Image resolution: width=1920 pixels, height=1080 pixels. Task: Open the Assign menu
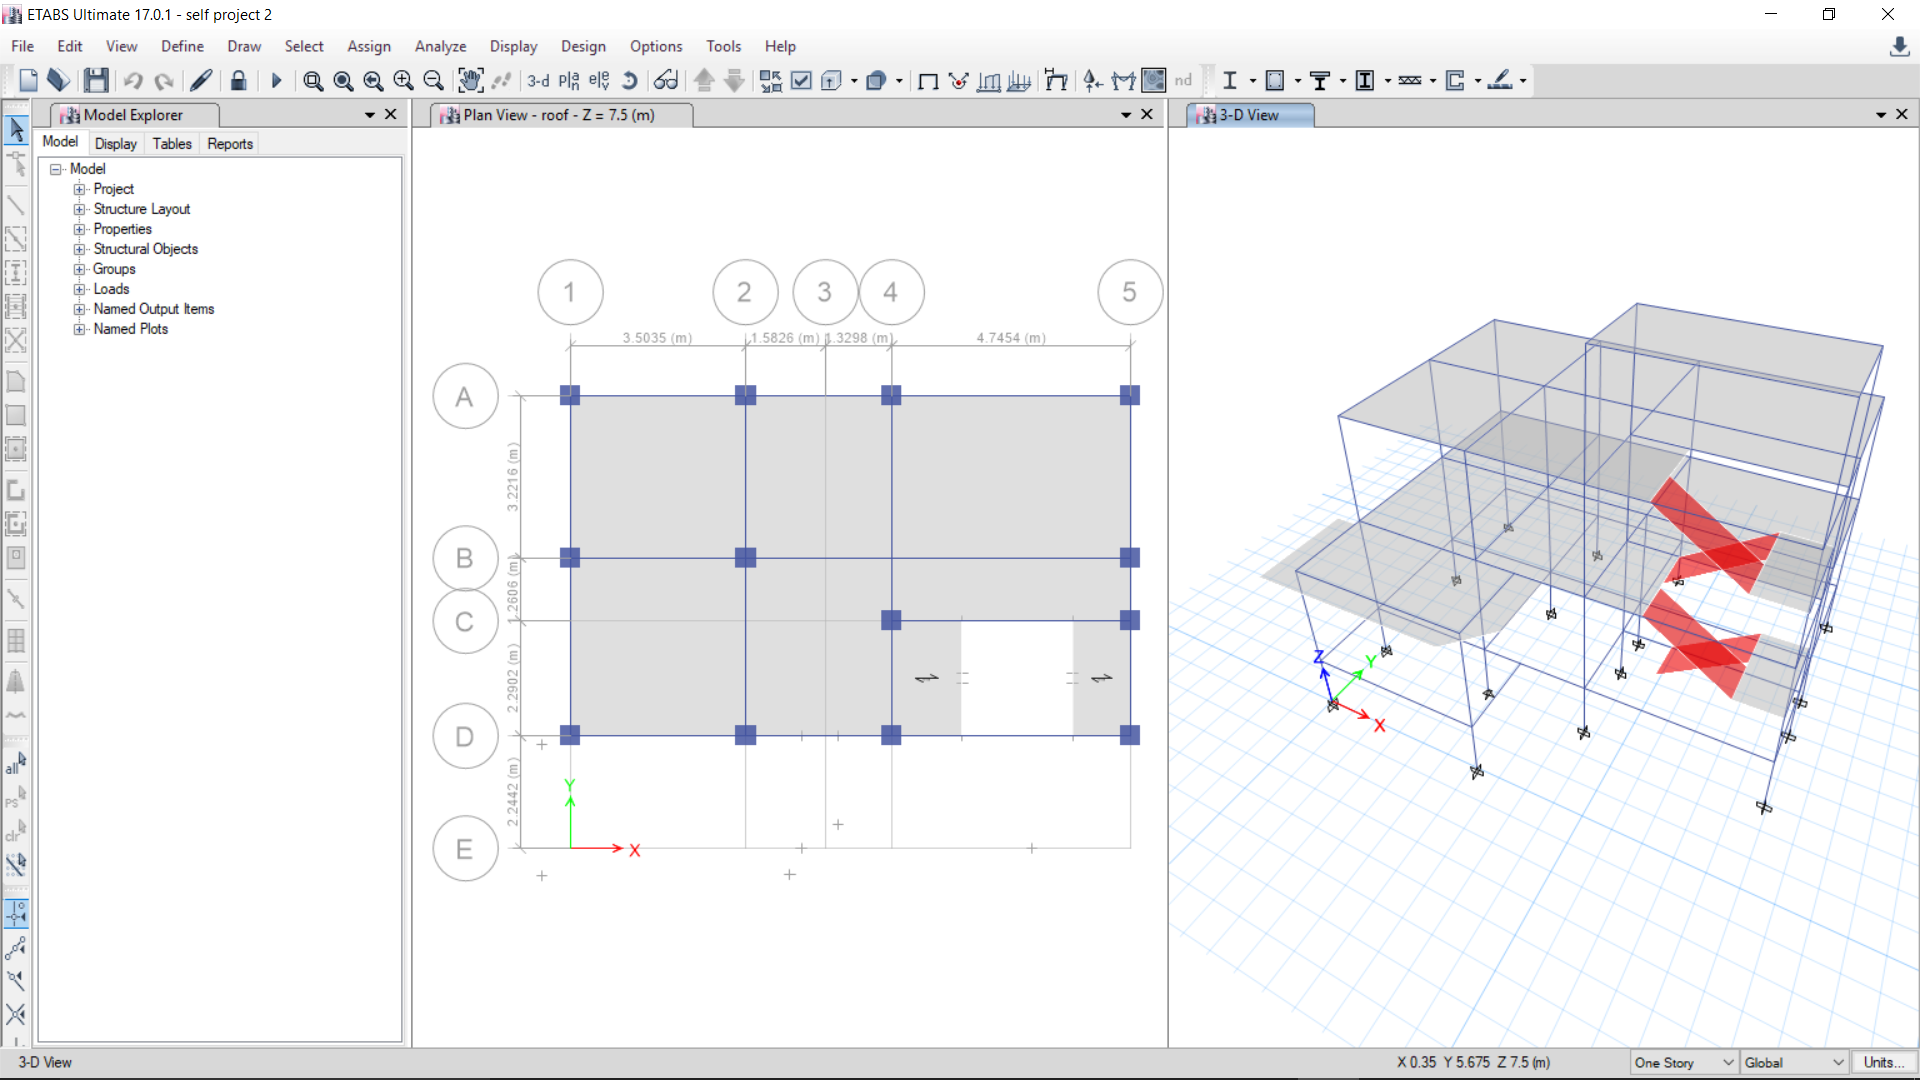pos(368,46)
